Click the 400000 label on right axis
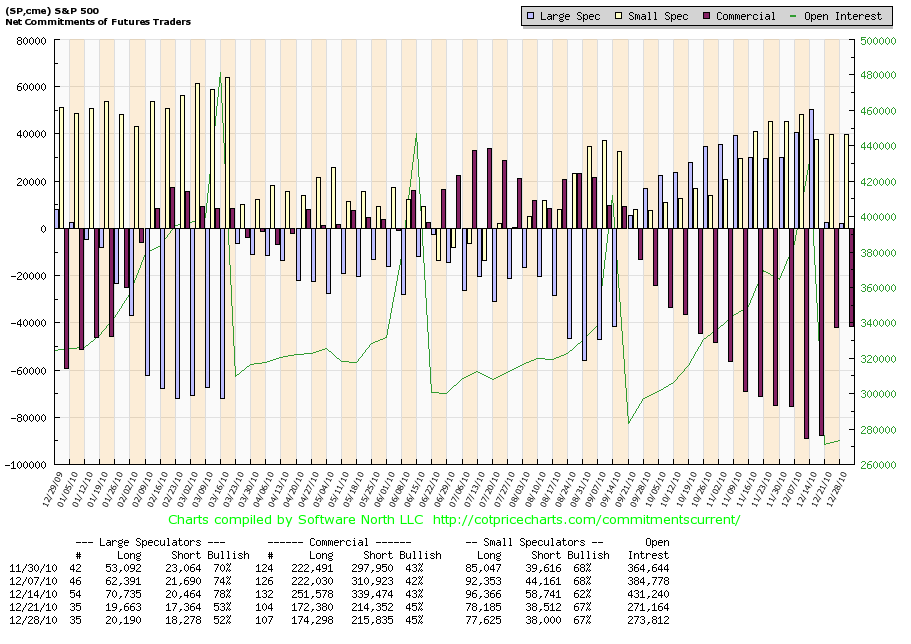The height and width of the screenshot is (644, 911). click(877, 217)
